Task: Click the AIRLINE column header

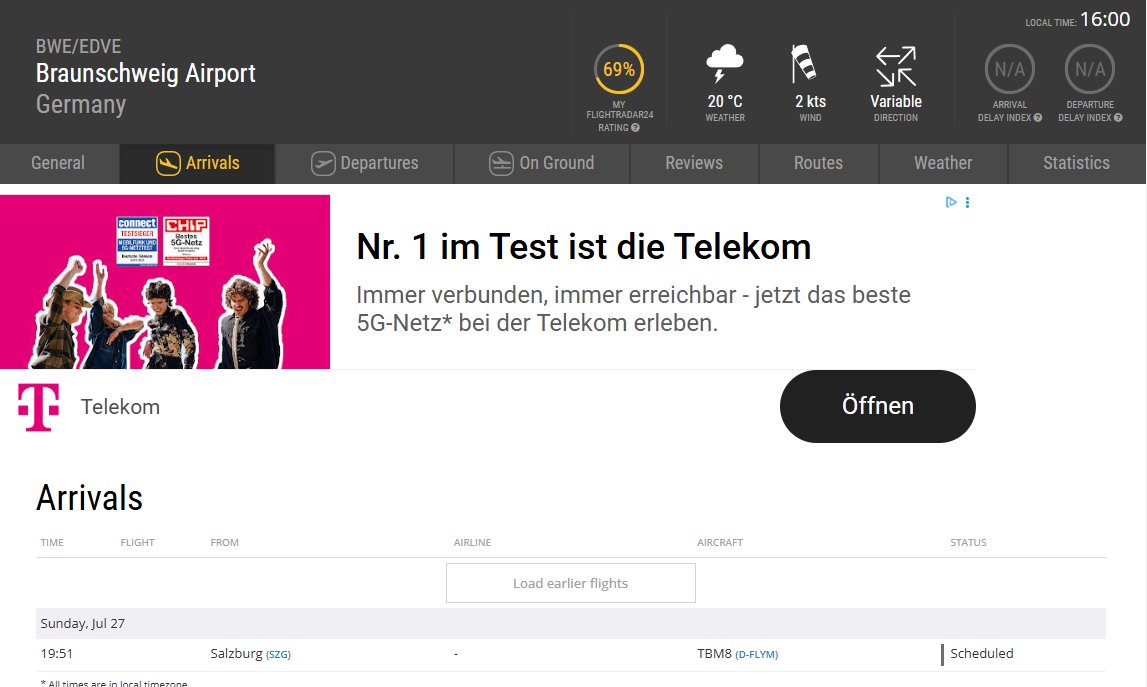Action: pyautogui.click(x=473, y=542)
